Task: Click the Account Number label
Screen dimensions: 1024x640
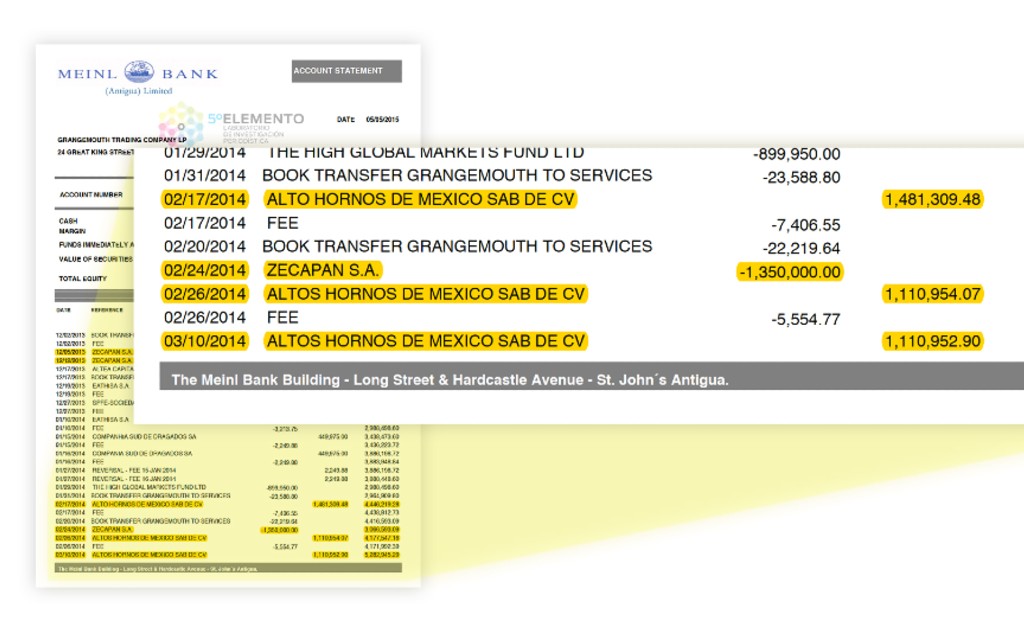Action: (91, 195)
